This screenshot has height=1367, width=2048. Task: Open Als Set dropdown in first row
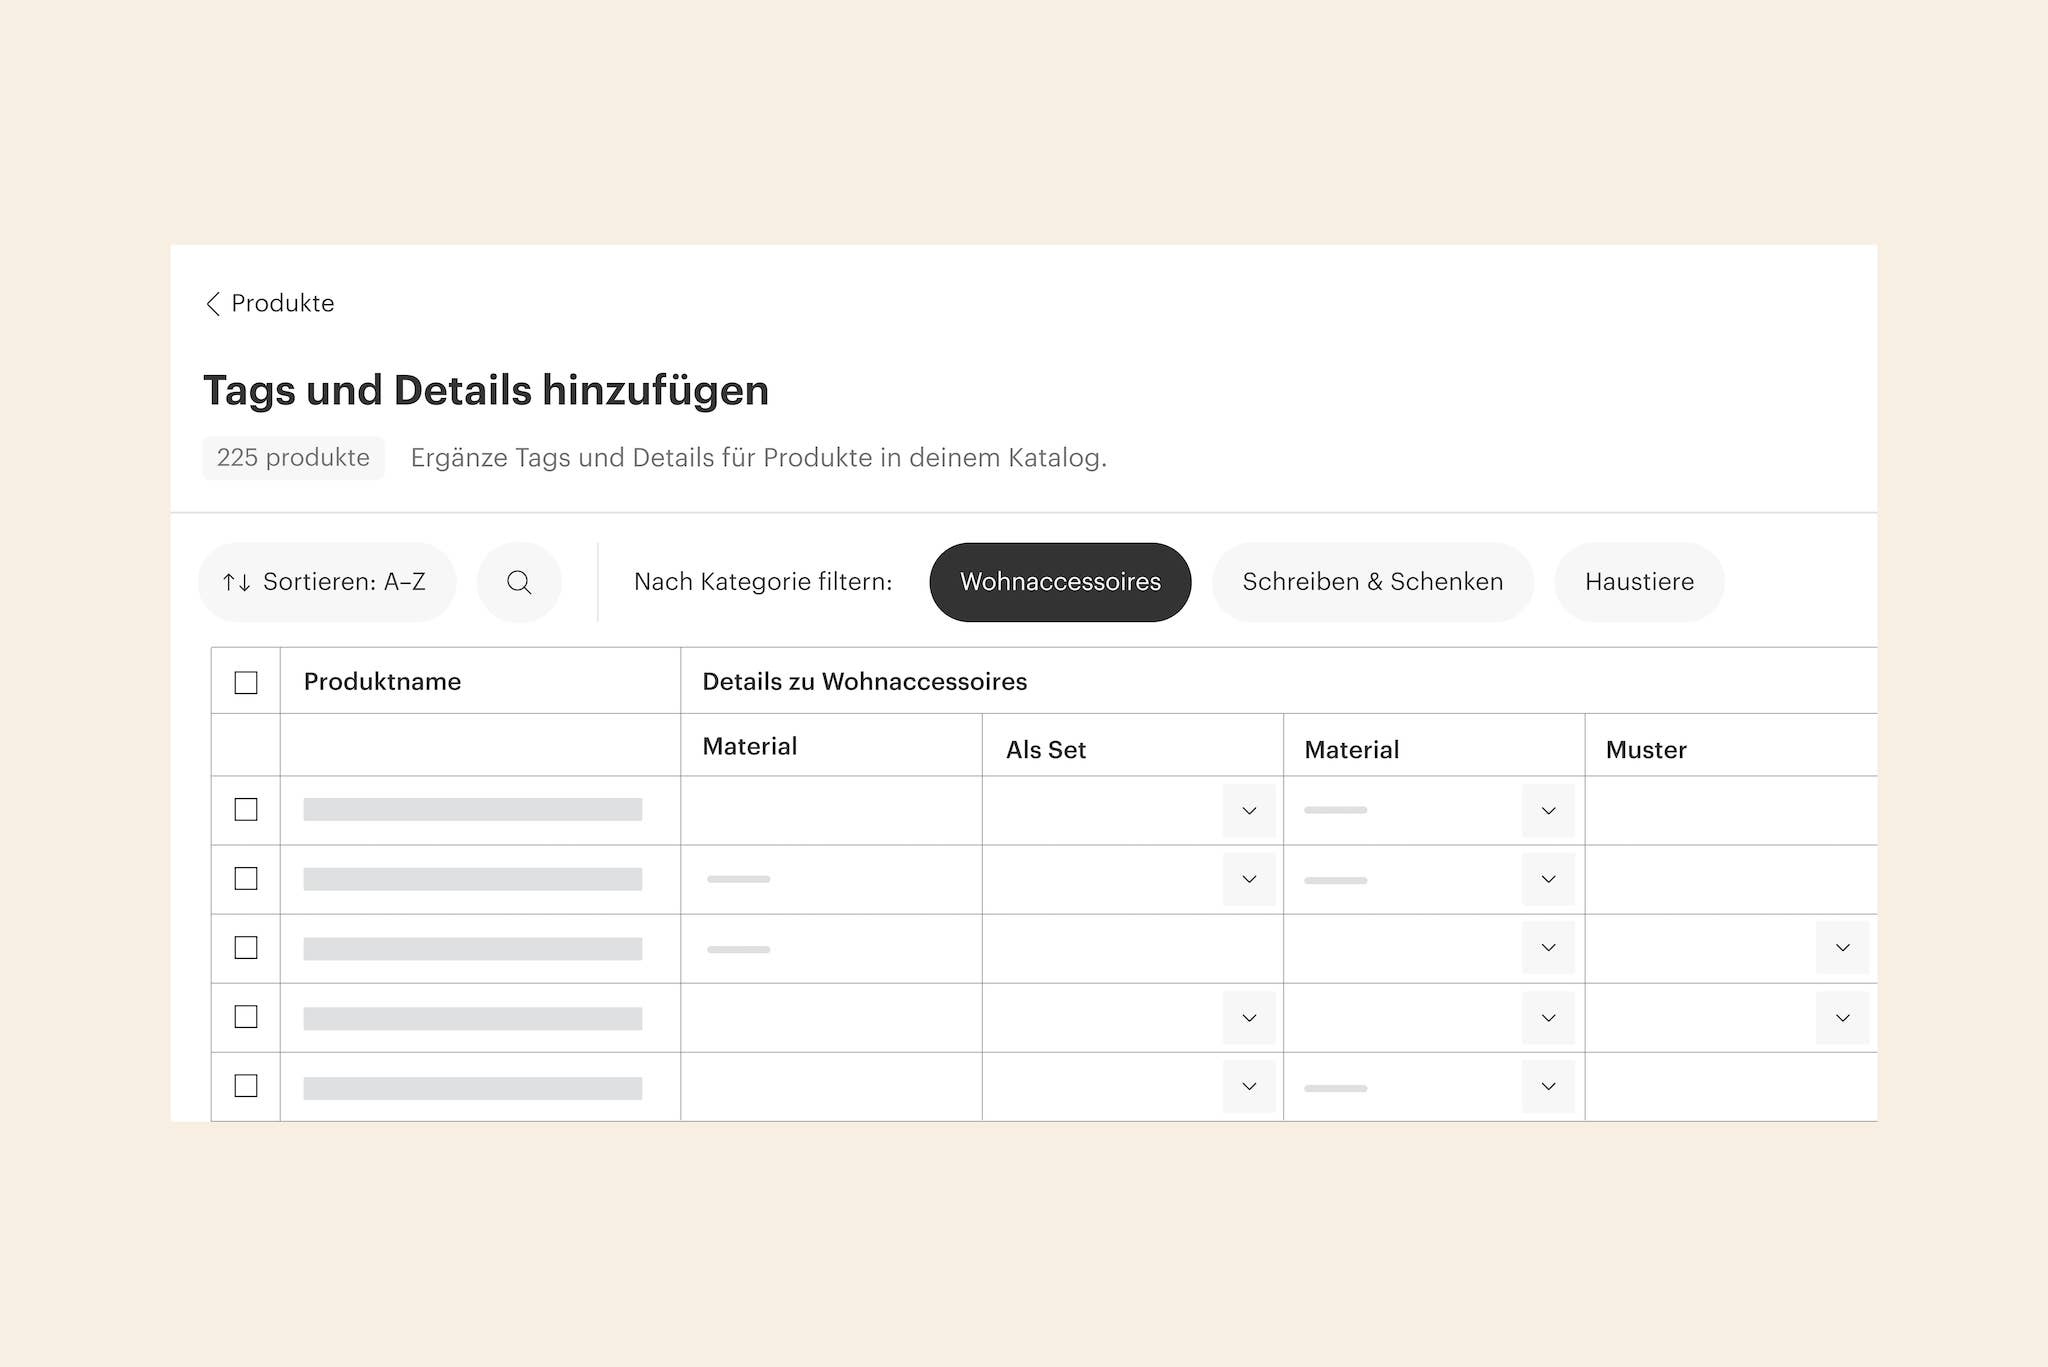click(1248, 810)
